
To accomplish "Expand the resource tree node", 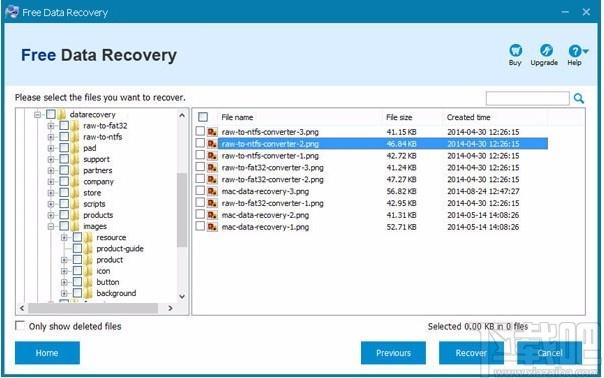I will click(64, 237).
